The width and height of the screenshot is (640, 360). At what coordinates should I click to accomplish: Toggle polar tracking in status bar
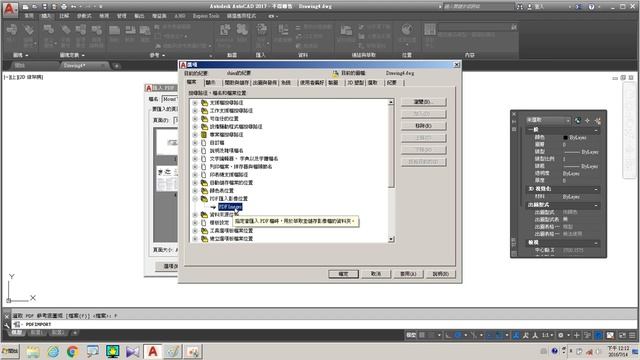tap(458, 335)
